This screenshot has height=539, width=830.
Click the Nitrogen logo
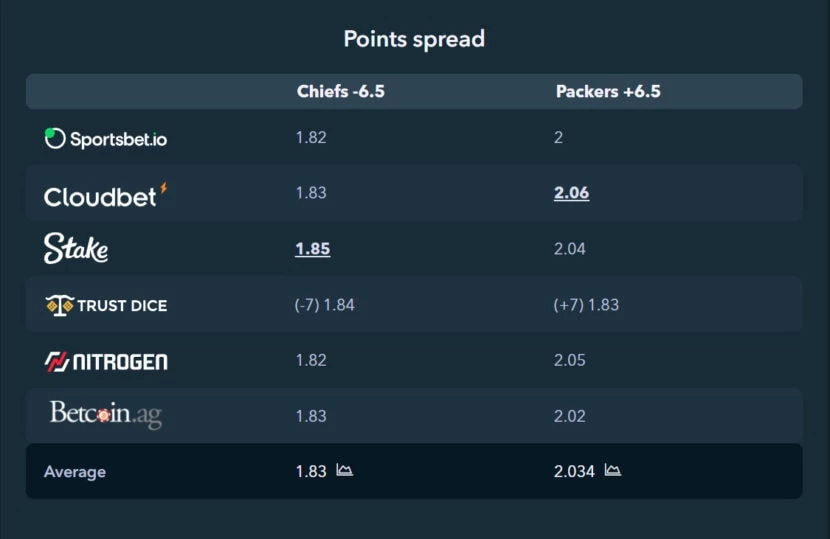[x=106, y=362]
